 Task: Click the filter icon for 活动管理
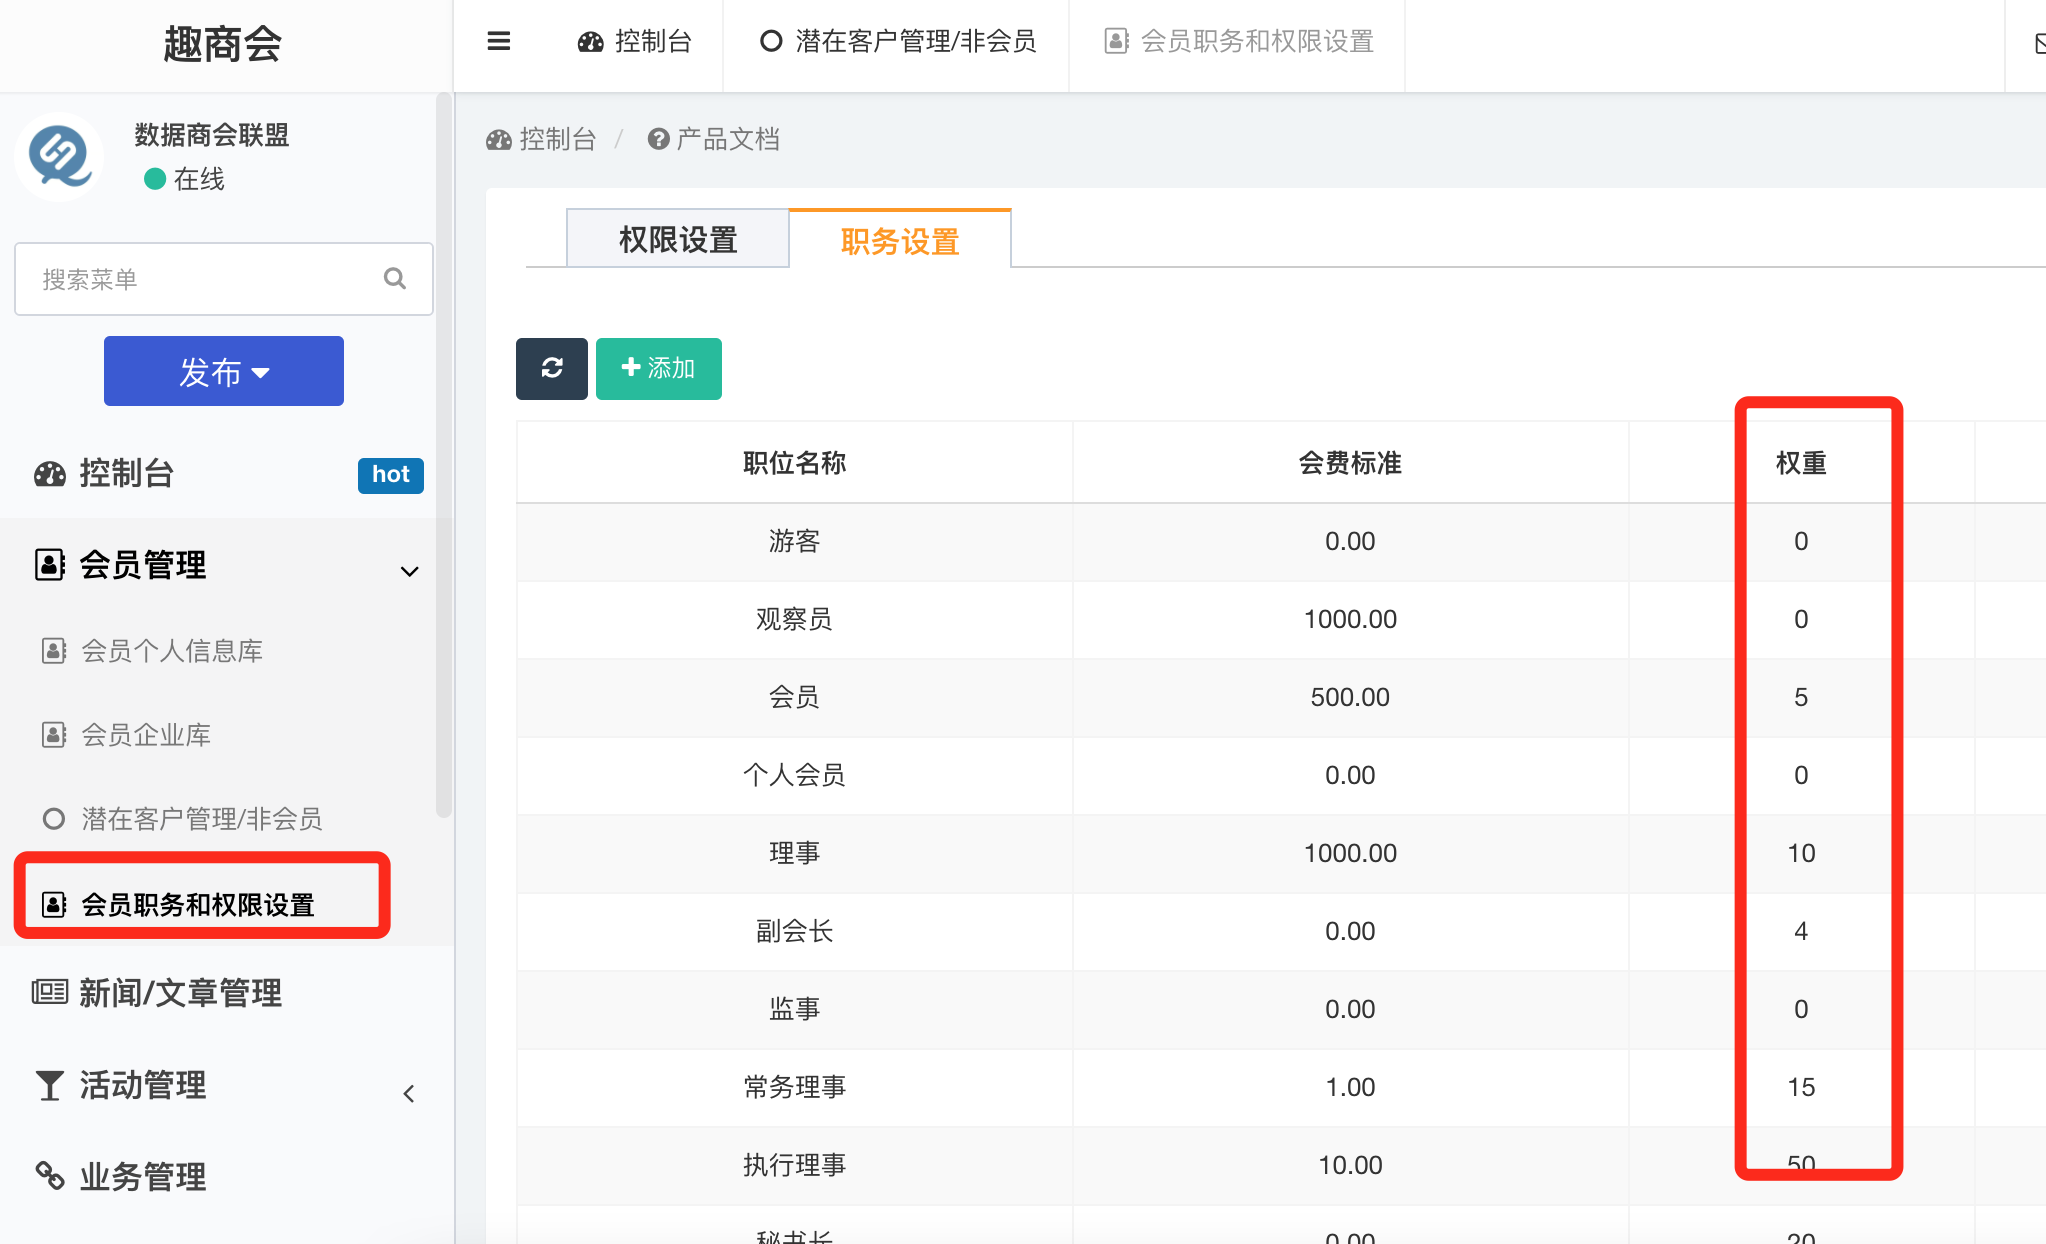click(49, 1085)
